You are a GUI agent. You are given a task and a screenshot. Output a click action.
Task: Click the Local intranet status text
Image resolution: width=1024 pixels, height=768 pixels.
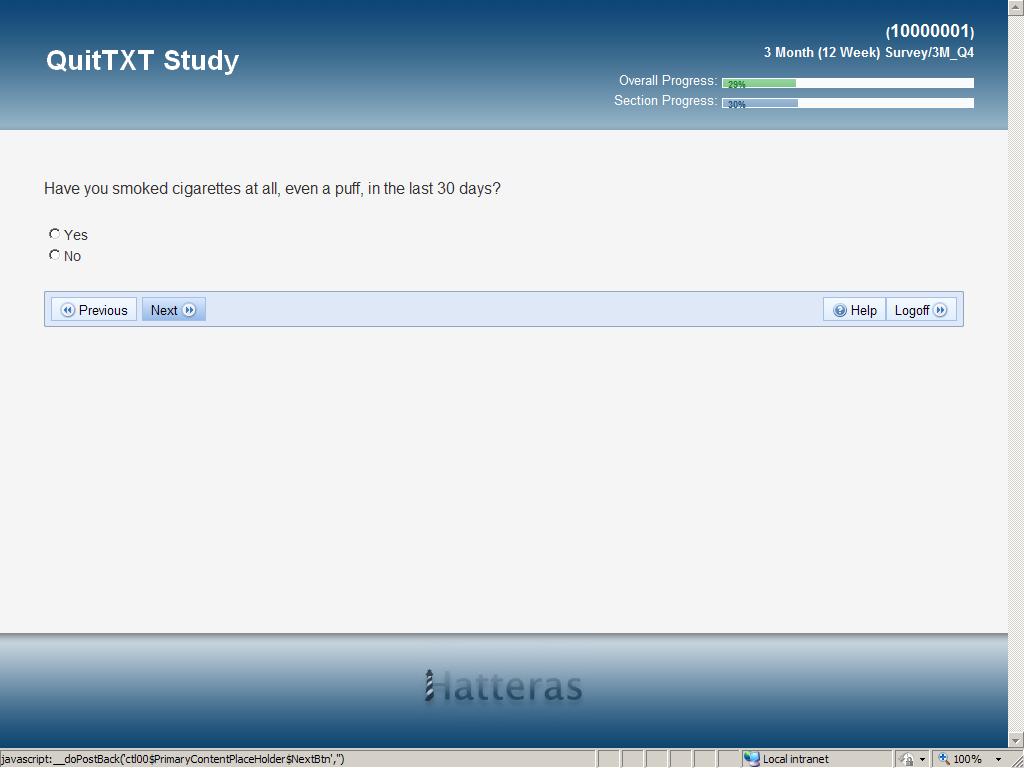[795, 759]
